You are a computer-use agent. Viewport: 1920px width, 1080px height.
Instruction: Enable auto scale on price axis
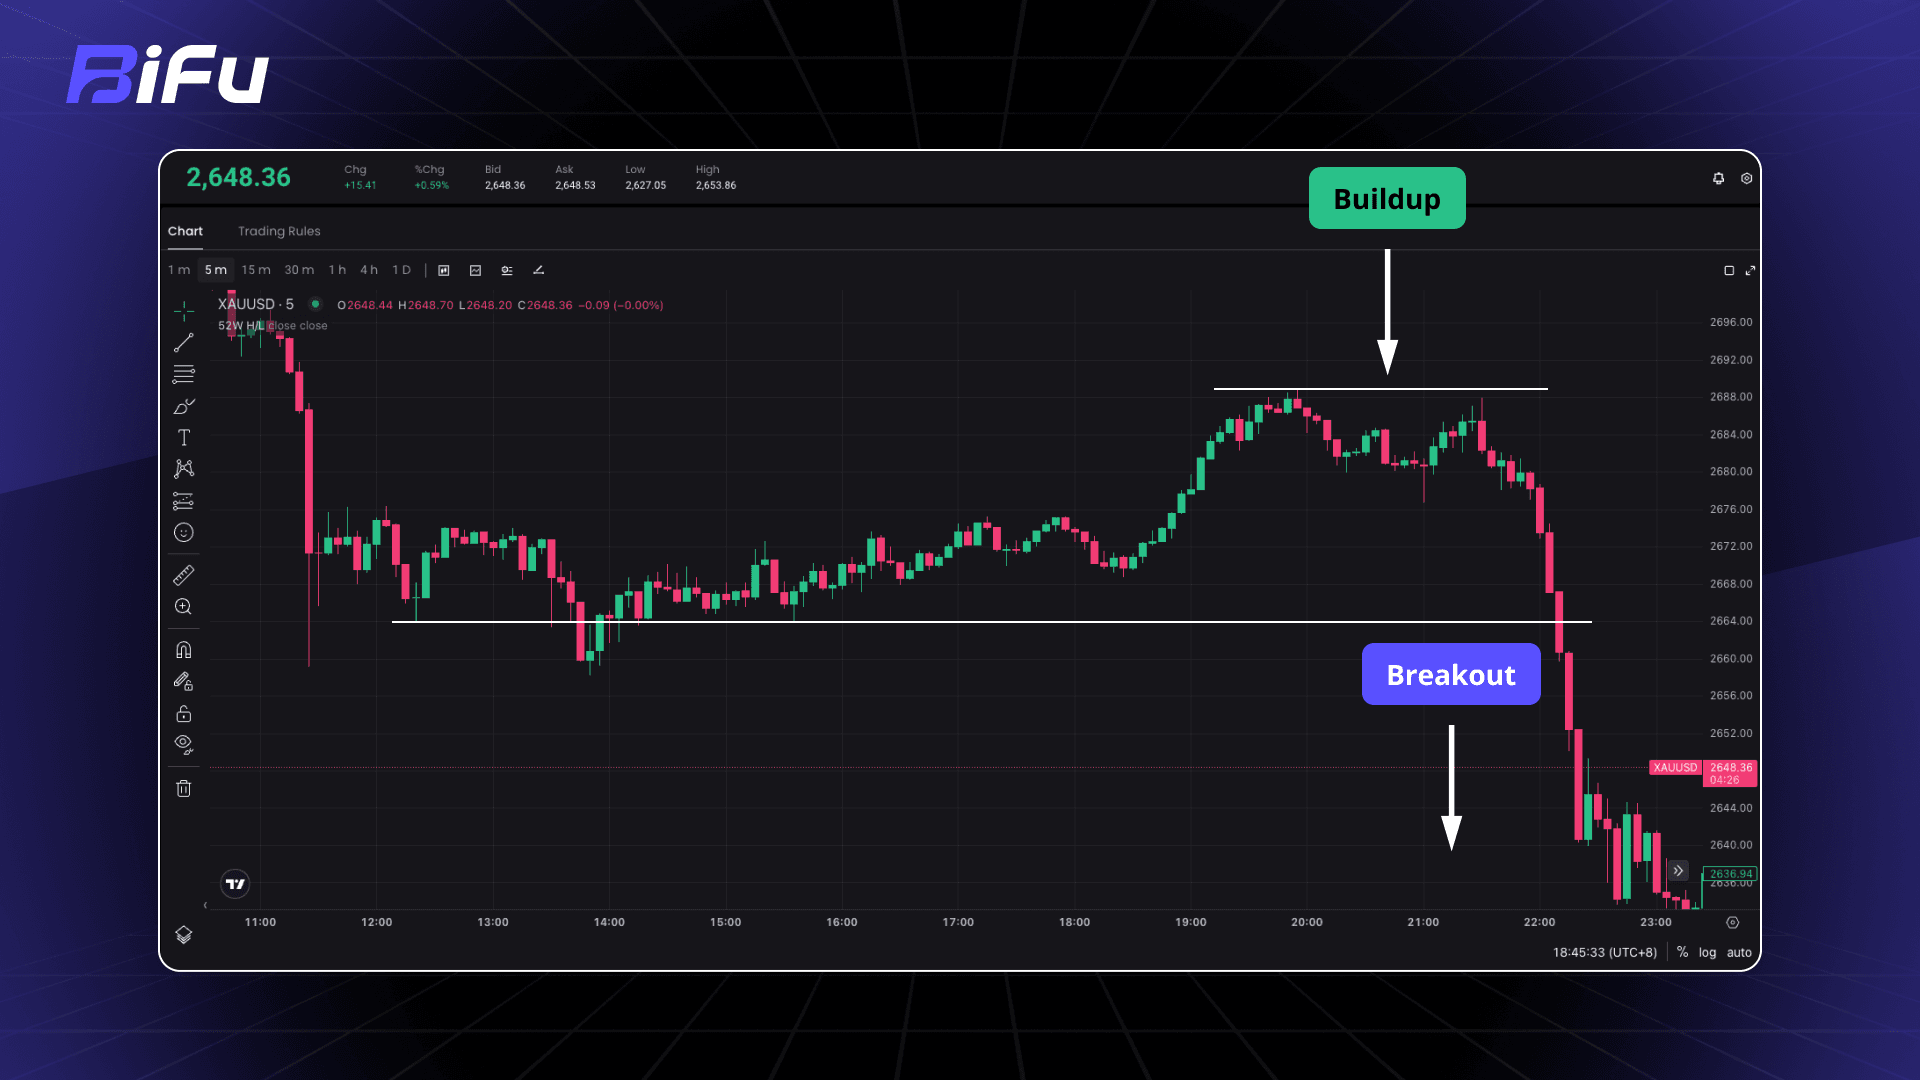coord(1739,952)
